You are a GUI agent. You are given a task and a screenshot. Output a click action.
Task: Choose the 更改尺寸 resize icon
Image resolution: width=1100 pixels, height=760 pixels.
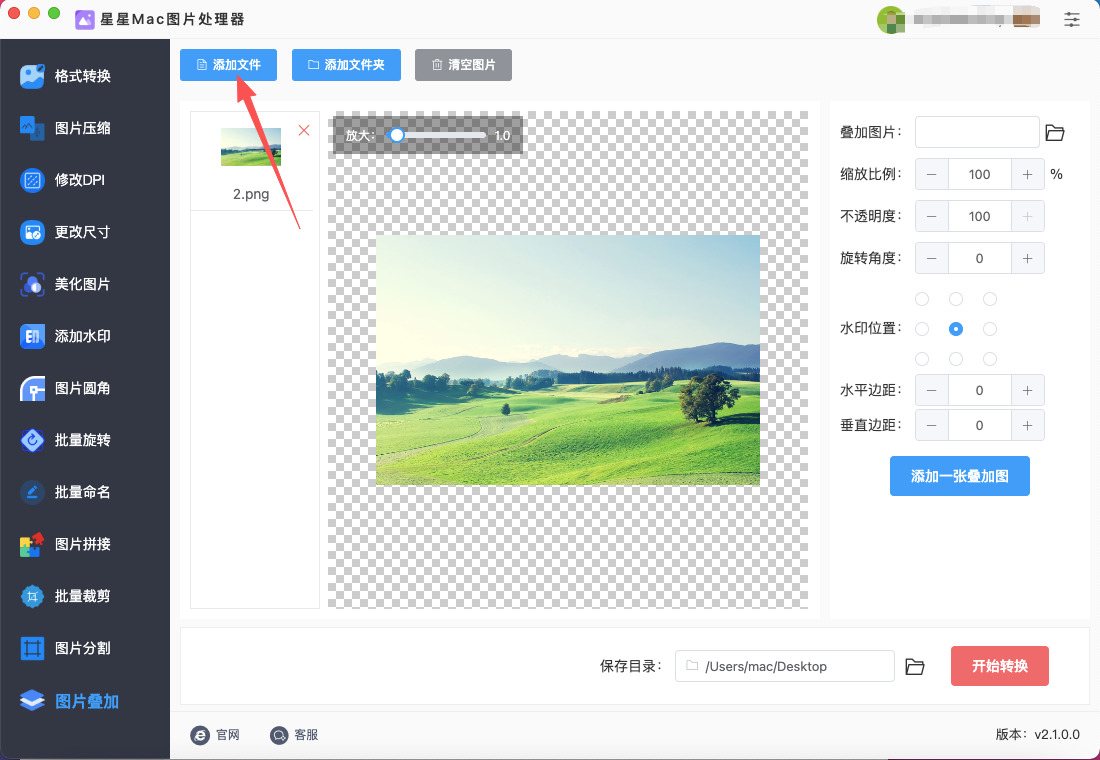(x=32, y=232)
